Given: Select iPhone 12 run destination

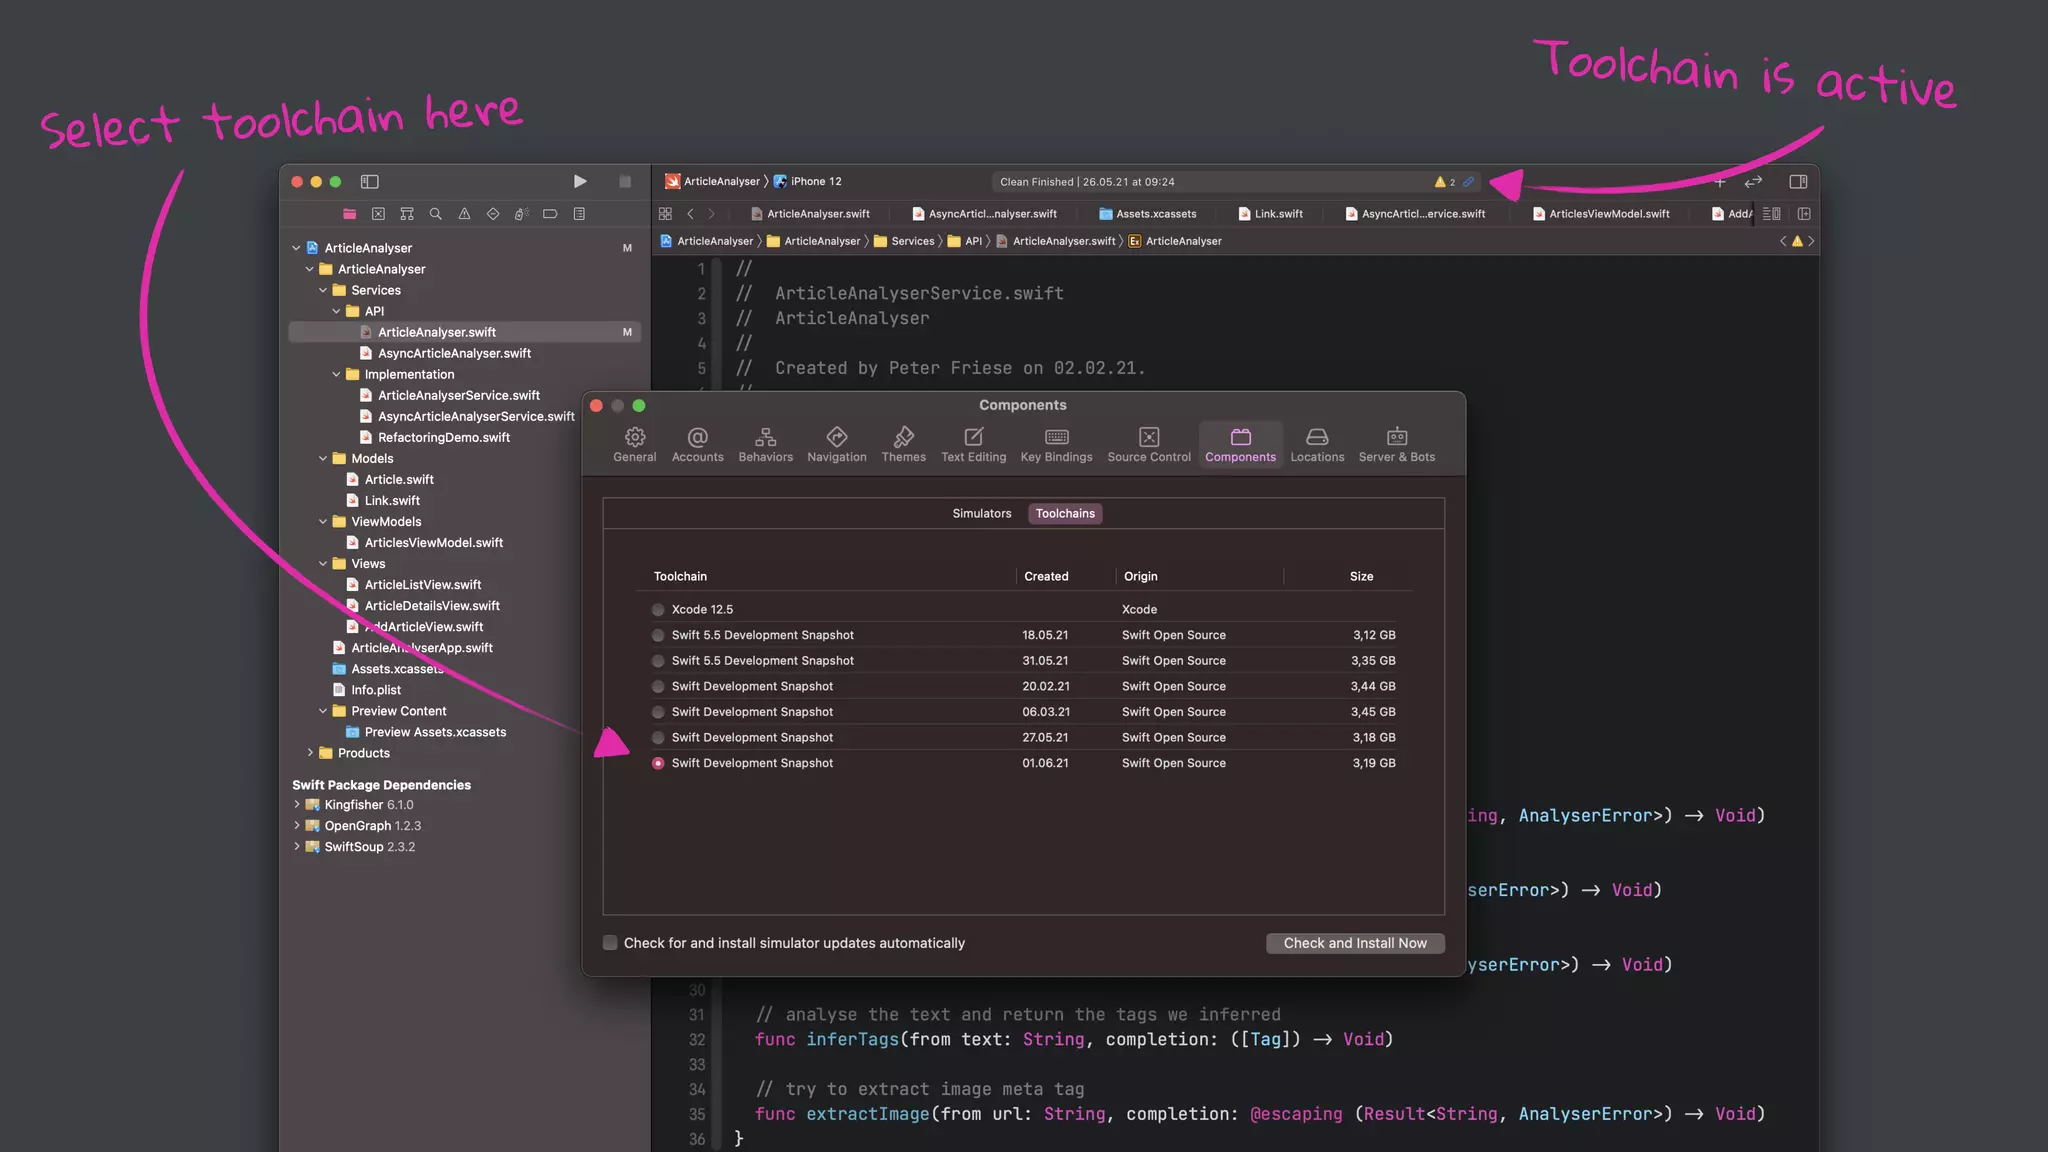Looking at the screenshot, I should click(808, 181).
